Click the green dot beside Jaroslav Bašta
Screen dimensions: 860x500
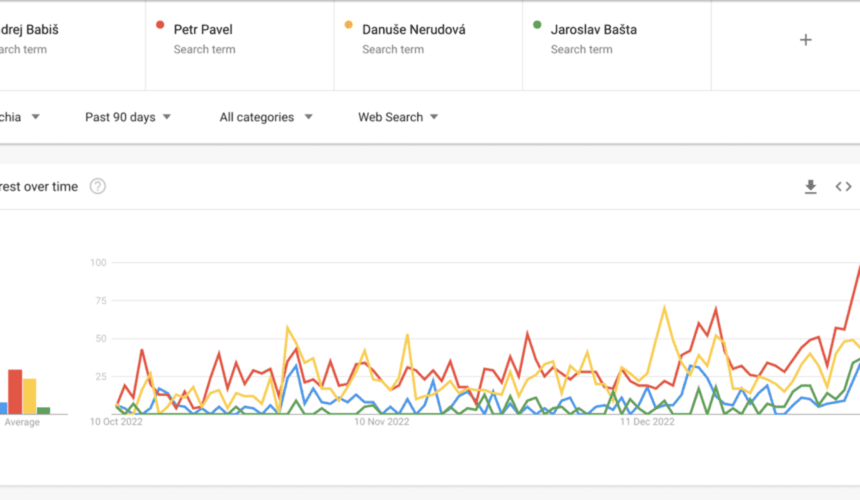point(537,25)
